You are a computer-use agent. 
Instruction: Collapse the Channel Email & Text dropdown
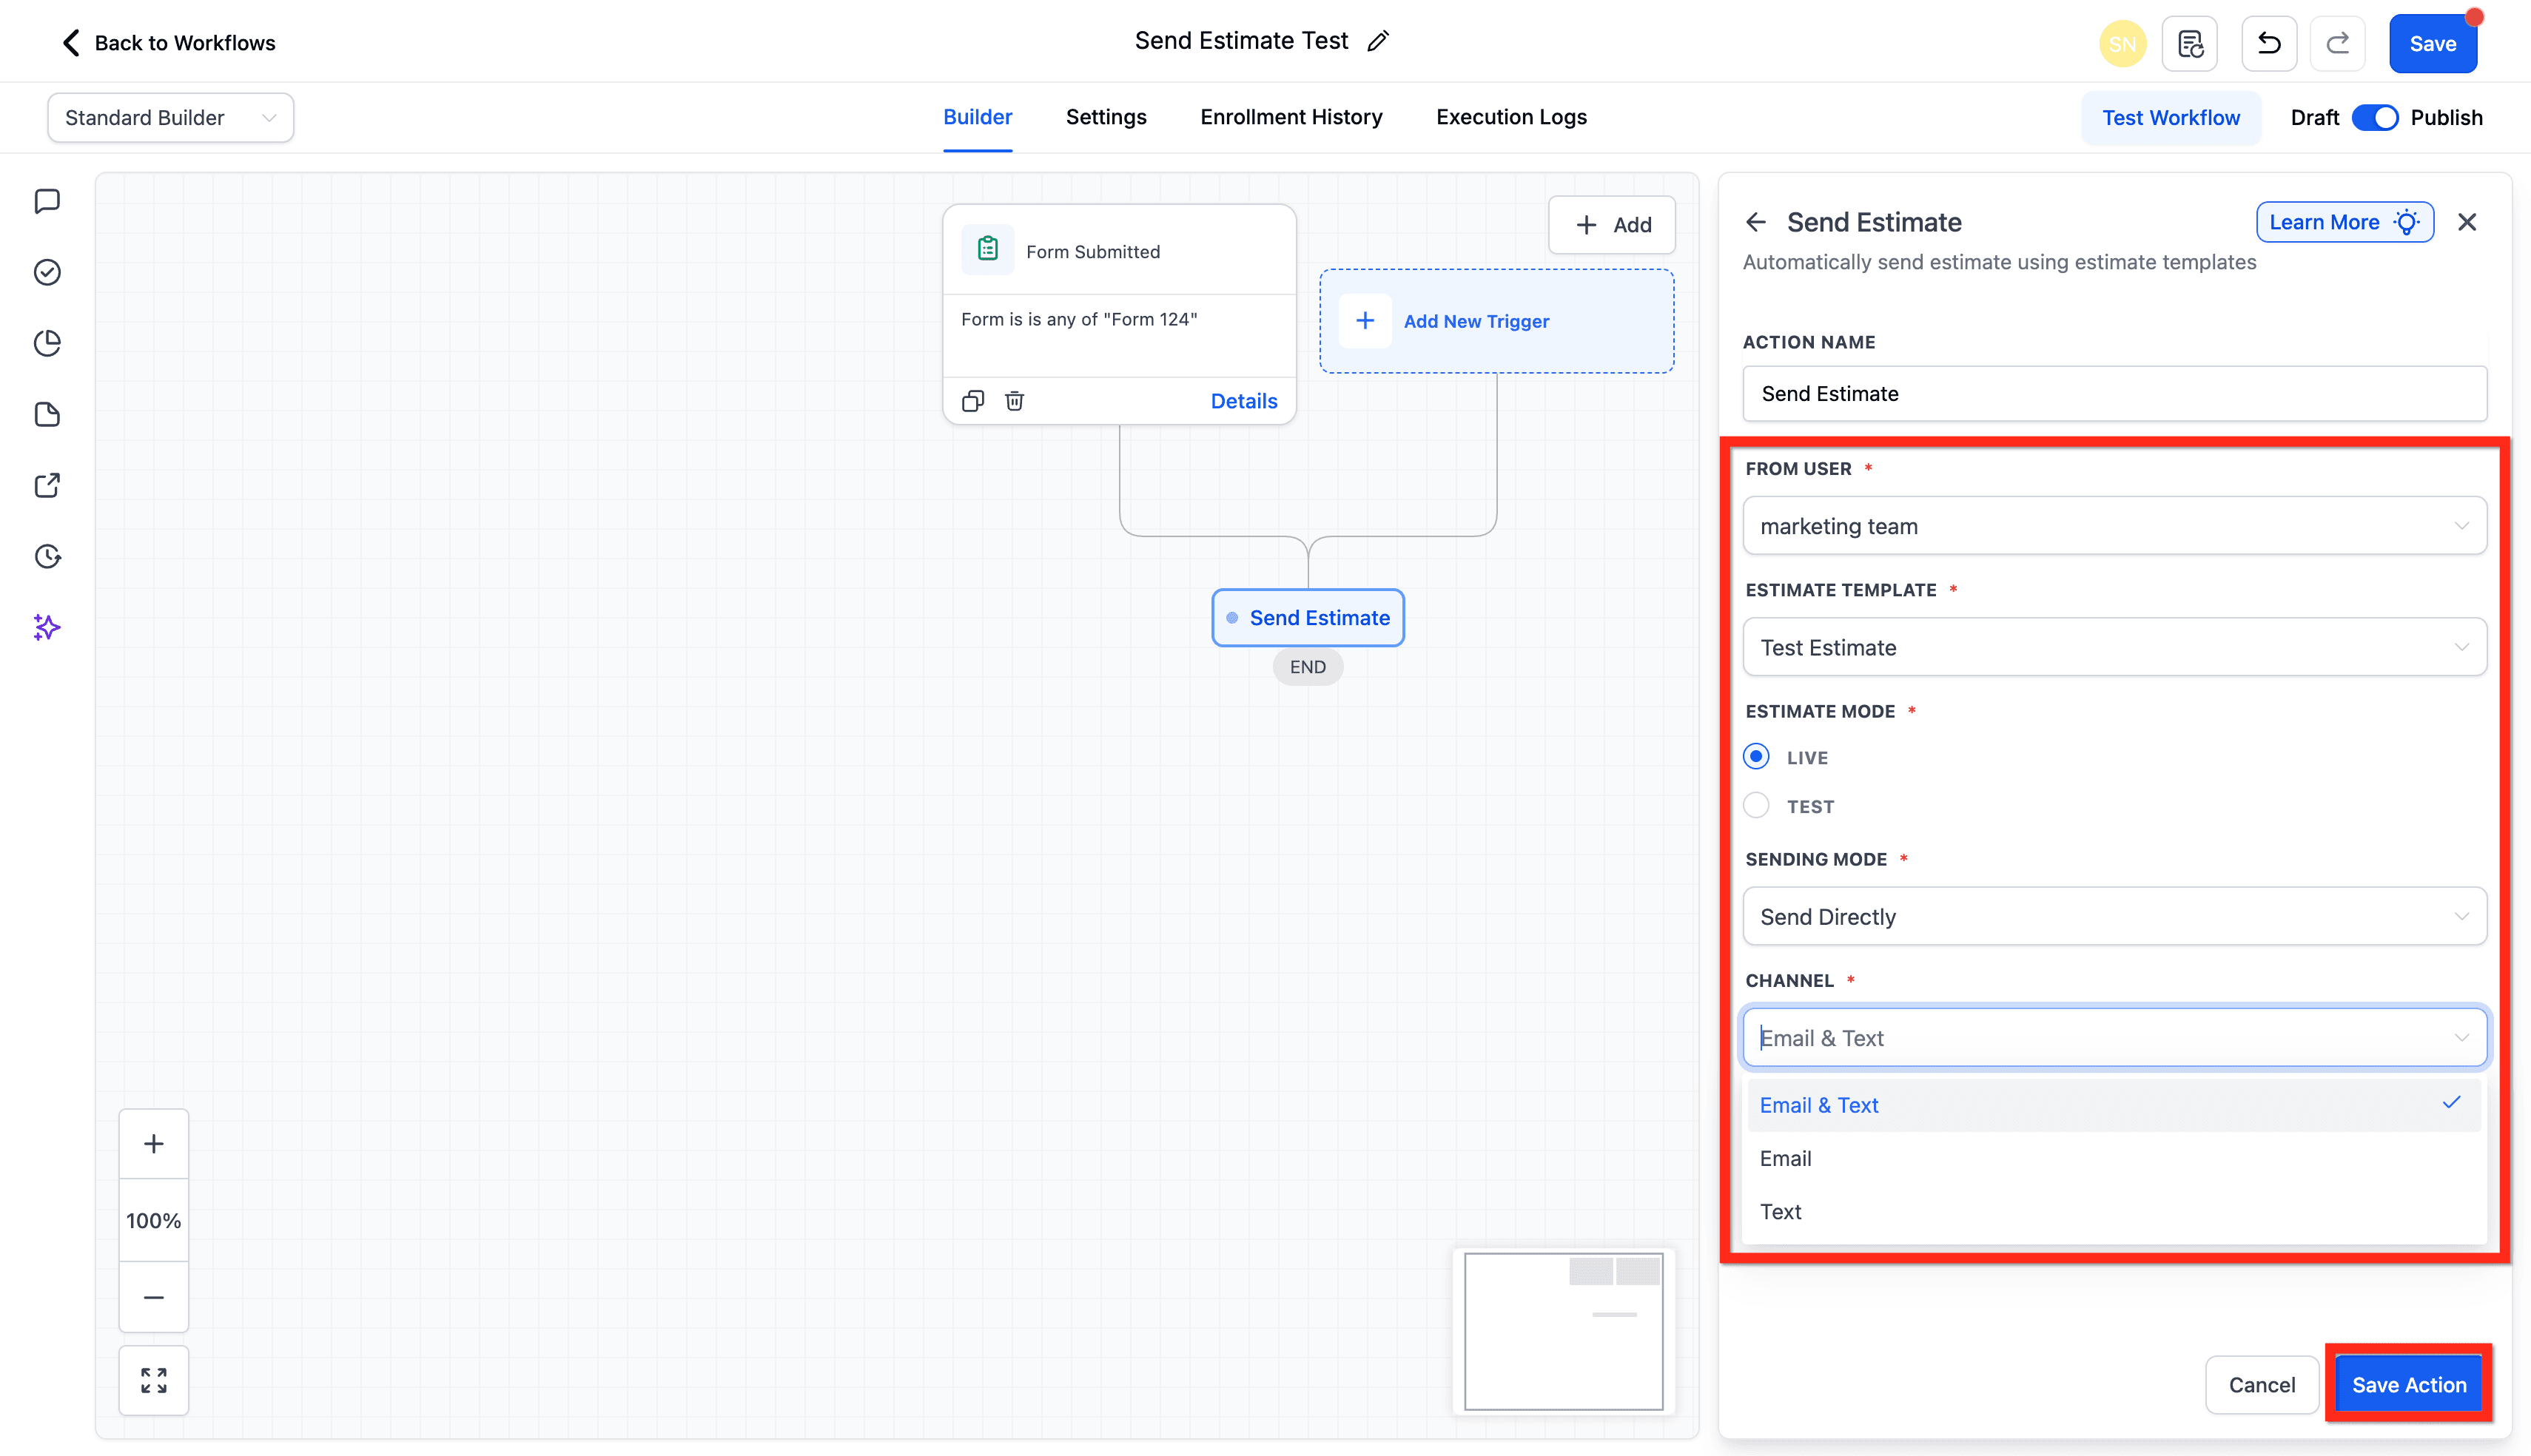click(x=2114, y=1038)
